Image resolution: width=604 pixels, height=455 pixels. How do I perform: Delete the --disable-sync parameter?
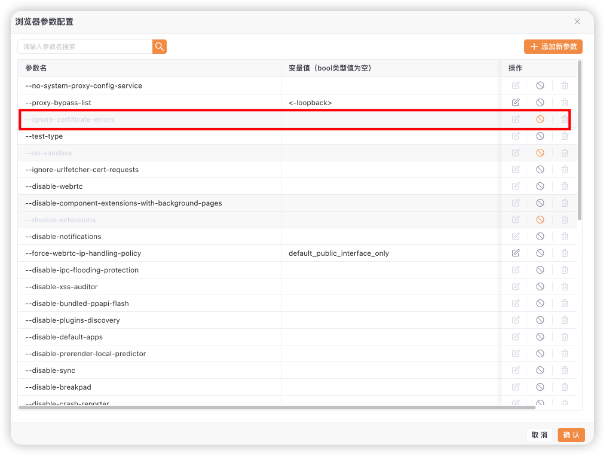tap(564, 370)
